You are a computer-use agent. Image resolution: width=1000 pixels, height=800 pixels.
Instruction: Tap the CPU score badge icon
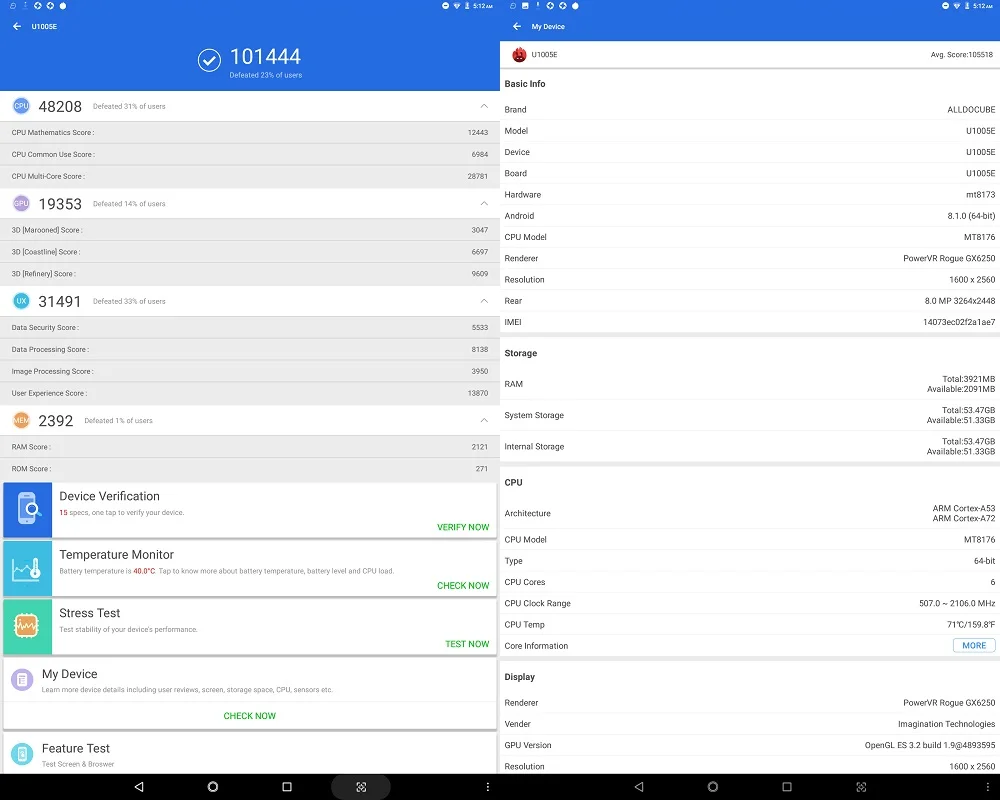click(x=21, y=106)
